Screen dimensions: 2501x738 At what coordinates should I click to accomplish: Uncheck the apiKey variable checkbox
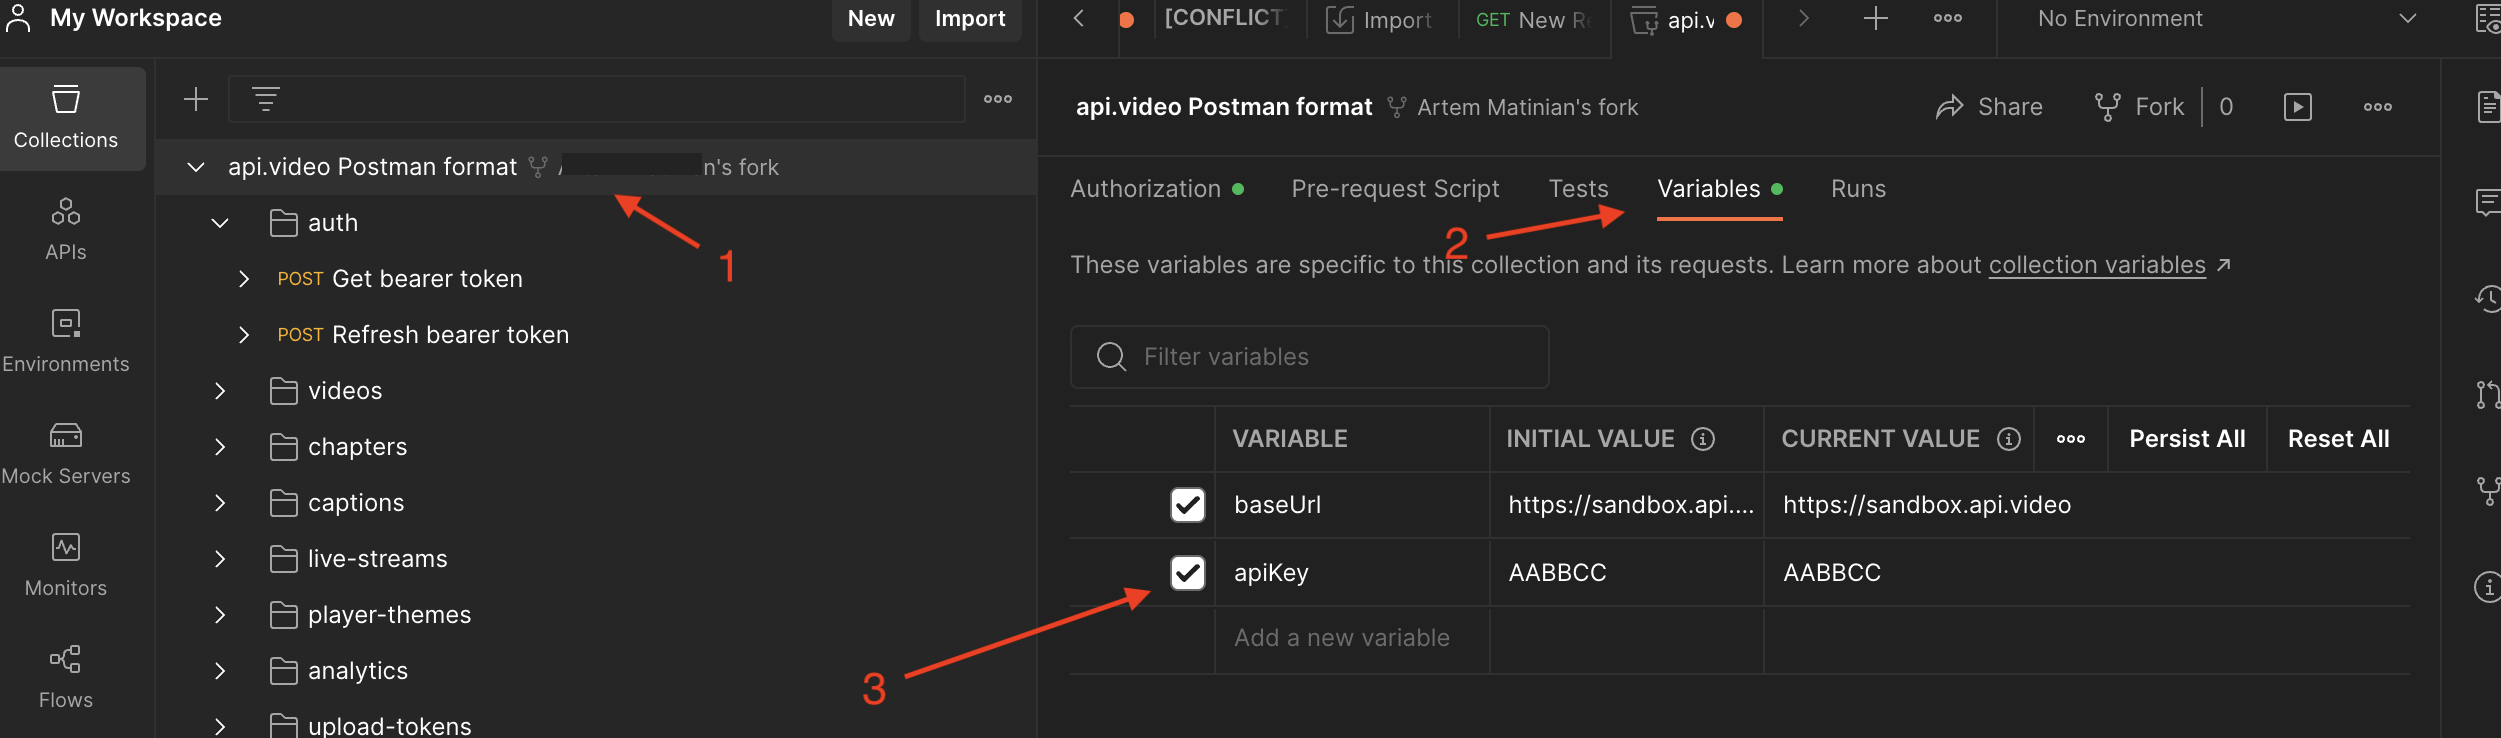1188,573
